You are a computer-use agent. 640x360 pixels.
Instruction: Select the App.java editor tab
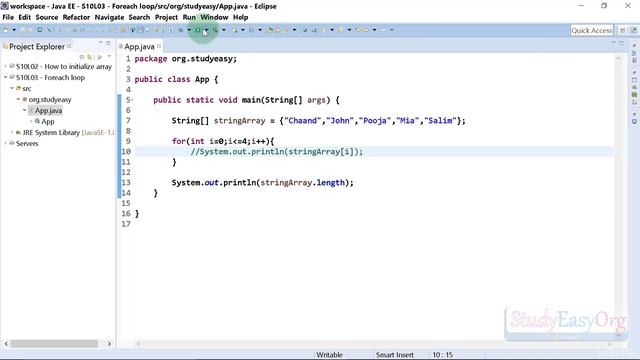click(x=139, y=47)
